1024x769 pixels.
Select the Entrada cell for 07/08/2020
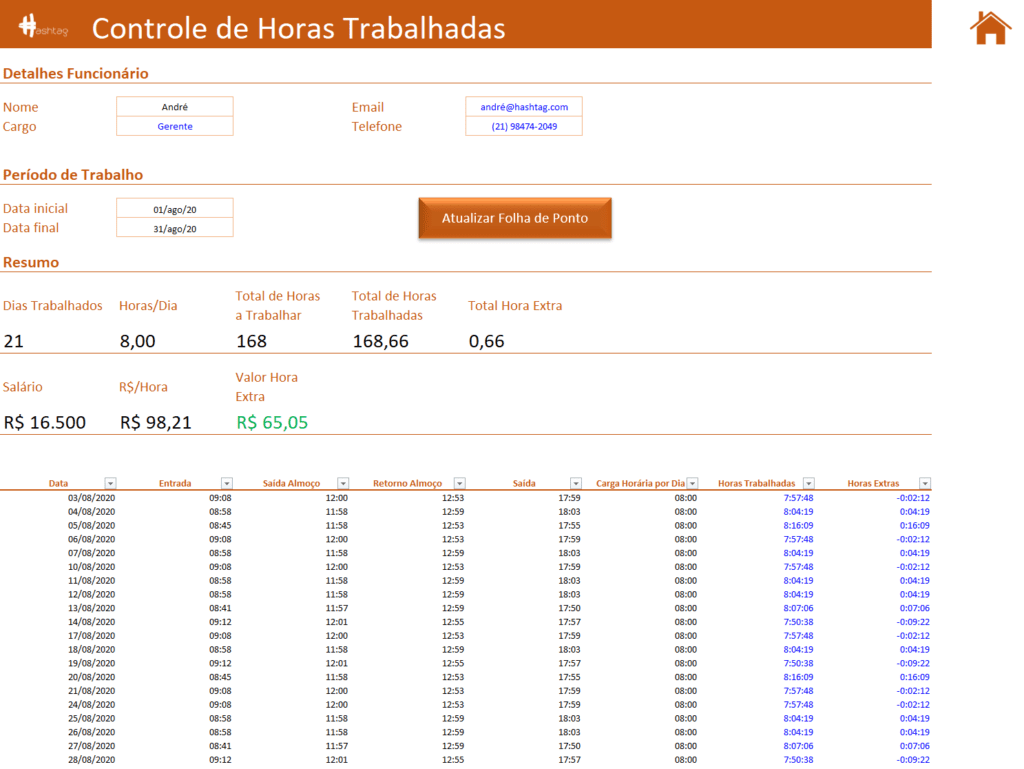coord(220,553)
